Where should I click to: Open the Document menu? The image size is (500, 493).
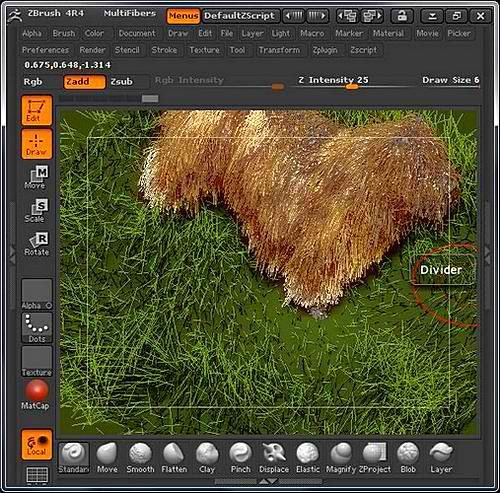coord(137,33)
